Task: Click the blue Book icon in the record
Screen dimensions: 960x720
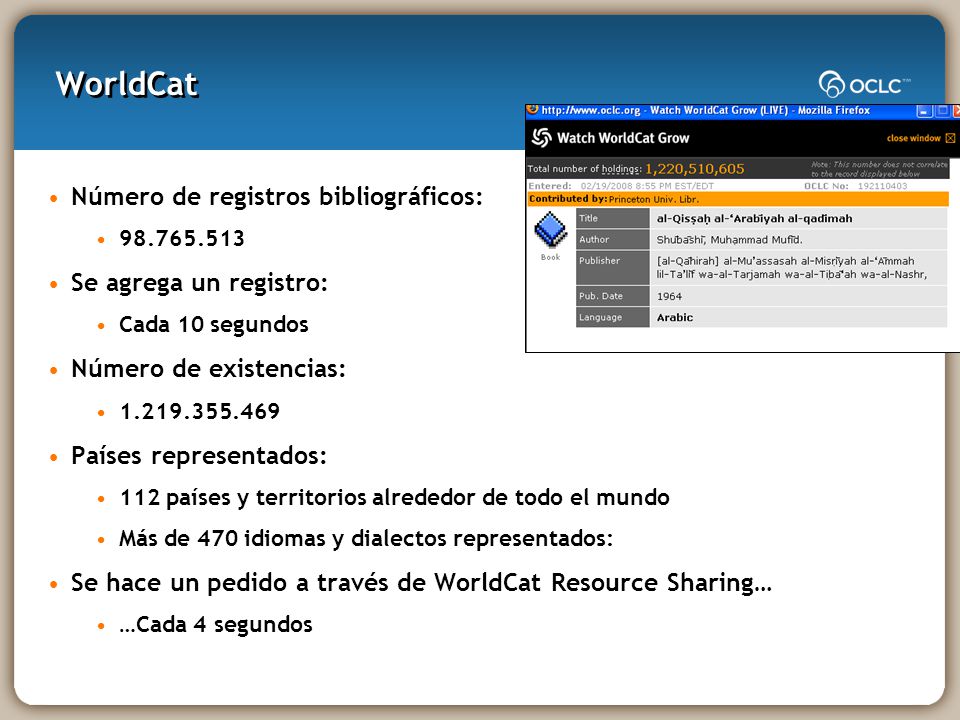Action: (x=550, y=229)
